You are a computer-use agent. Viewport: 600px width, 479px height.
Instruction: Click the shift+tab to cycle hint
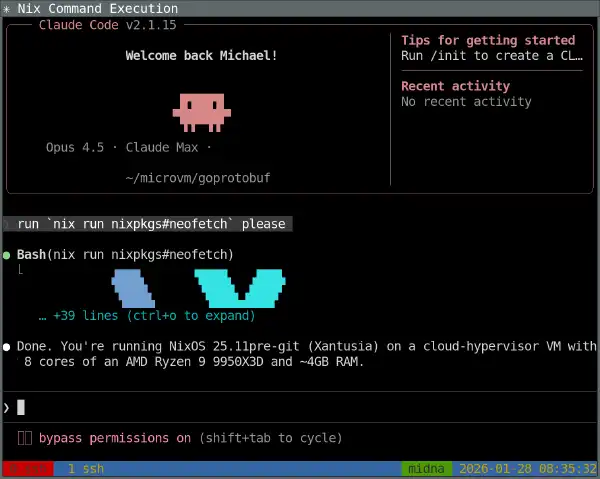pos(270,438)
